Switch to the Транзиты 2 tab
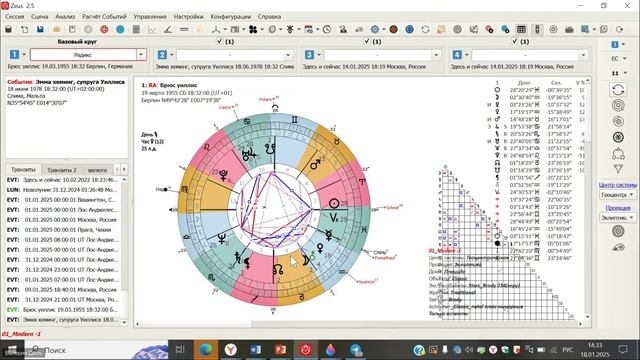This screenshot has height=360, width=640. [x=62, y=169]
